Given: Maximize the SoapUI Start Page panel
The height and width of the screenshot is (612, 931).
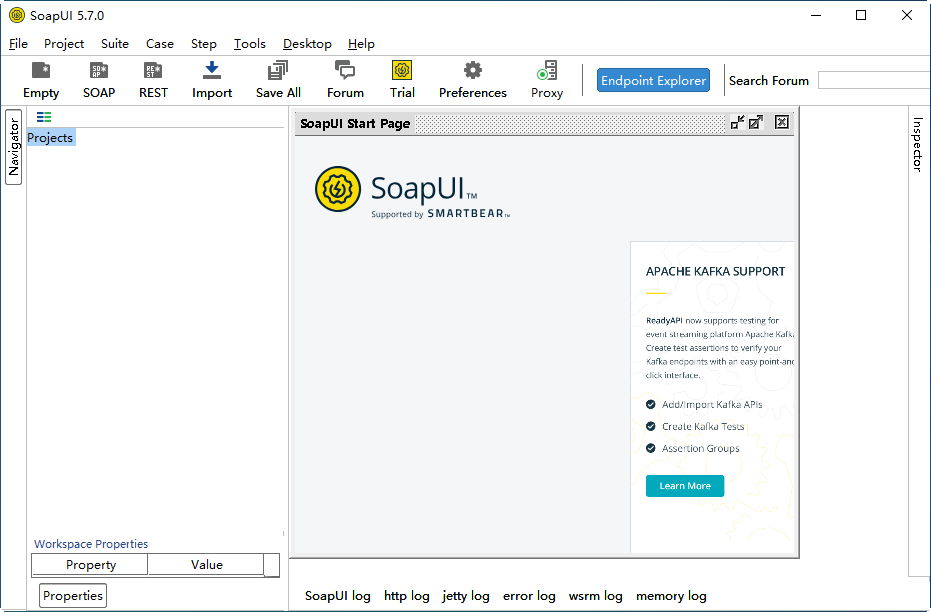Looking at the screenshot, I should click(x=756, y=122).
